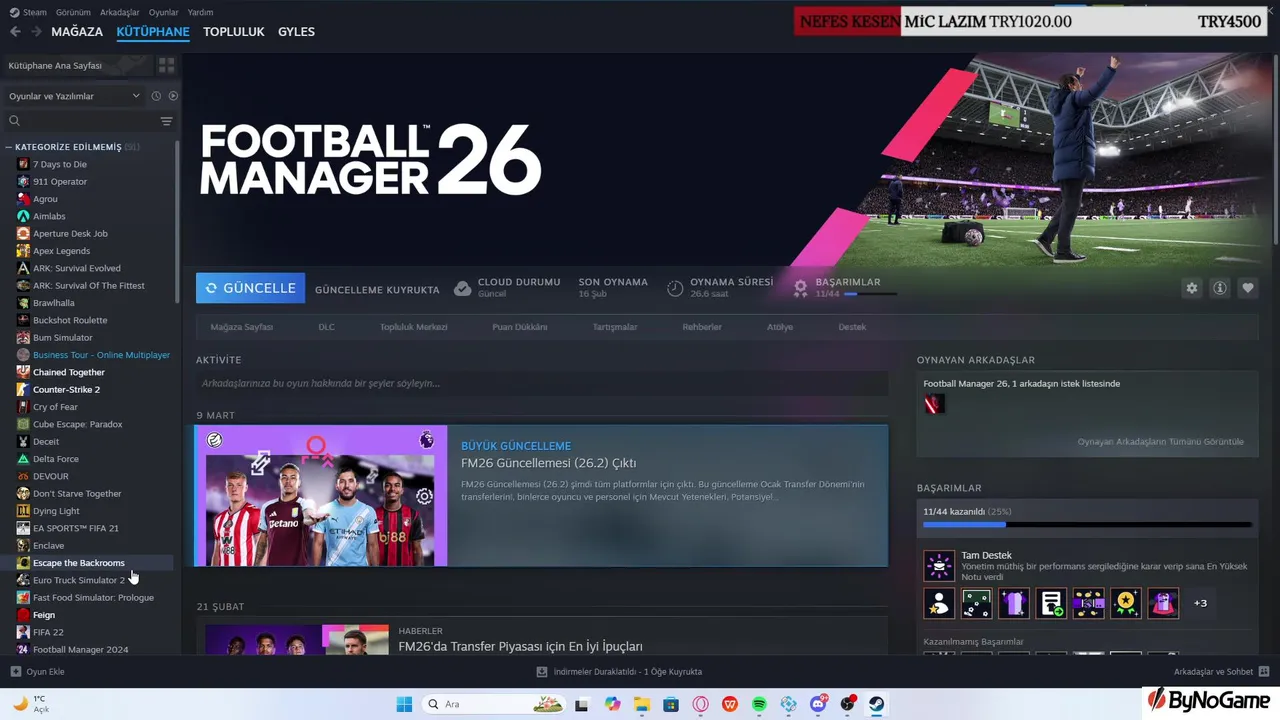Select Business Tour - Online Multiplayer

point(101,355)
